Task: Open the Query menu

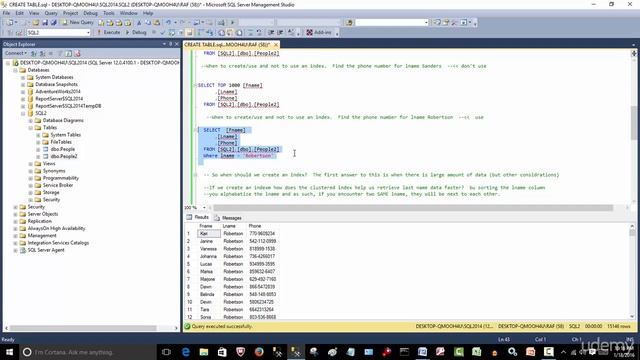Action: pos(51,13)
